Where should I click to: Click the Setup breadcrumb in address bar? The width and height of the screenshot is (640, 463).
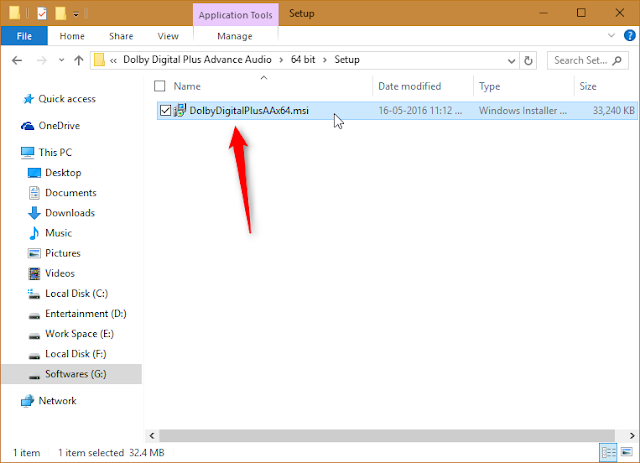(347, 60)
